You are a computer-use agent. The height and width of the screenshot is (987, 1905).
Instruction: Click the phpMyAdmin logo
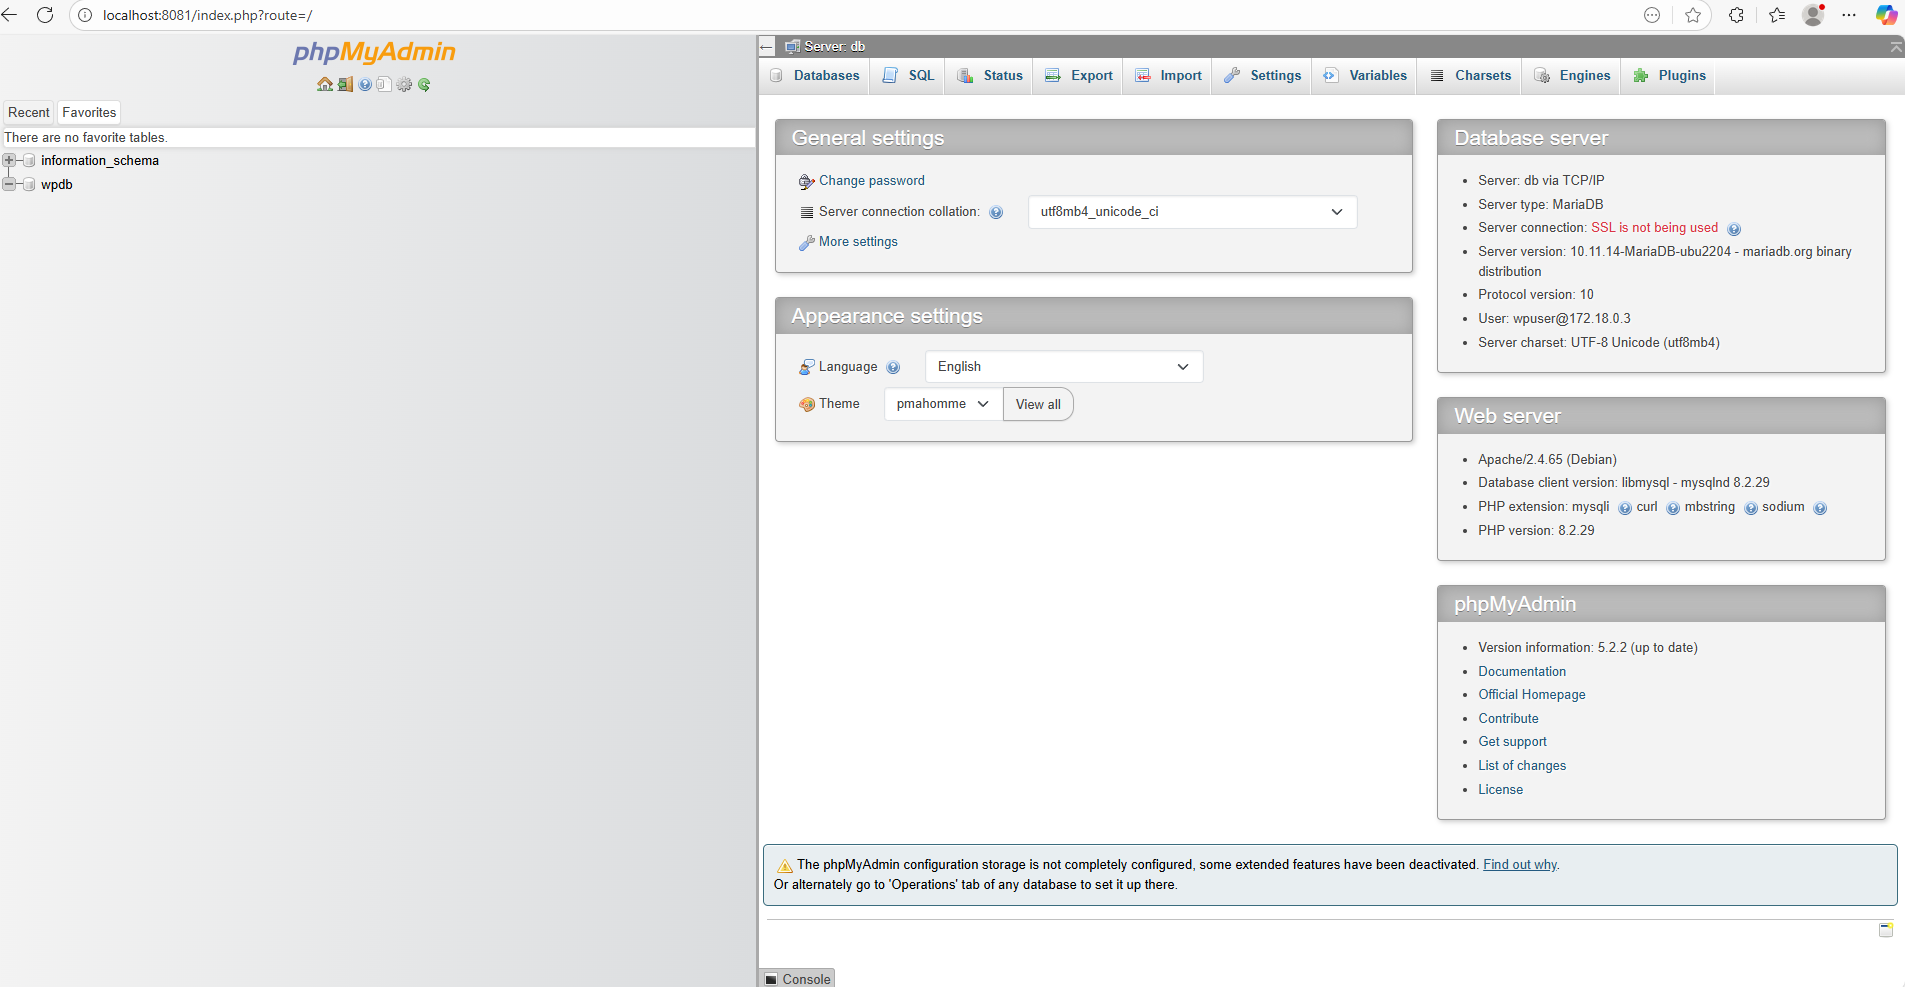374,52
